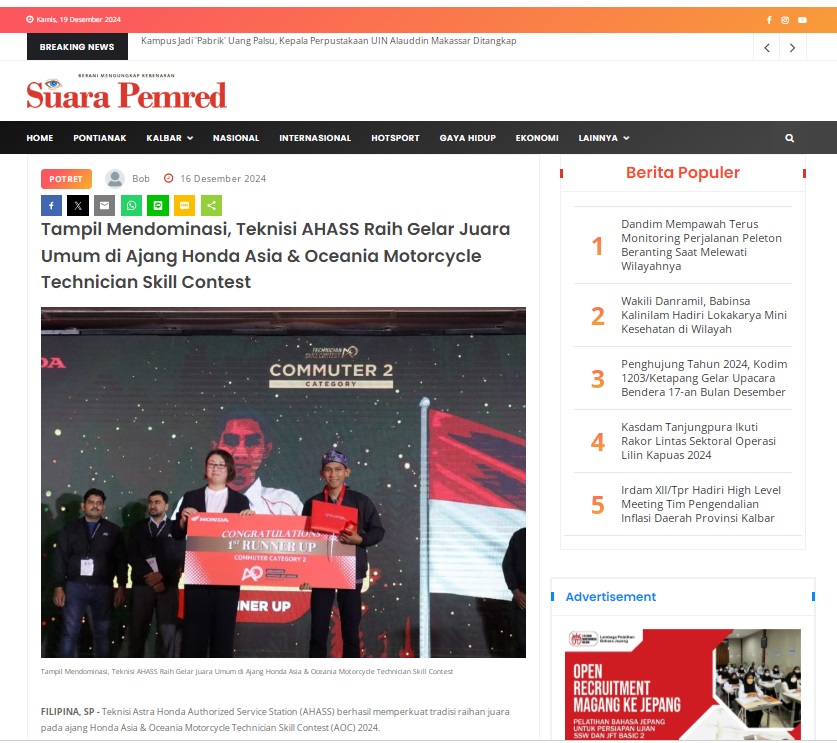The image size is (837, 743).
Task: Click the Suara Pemred logo
Action: [x=127, y=92]
